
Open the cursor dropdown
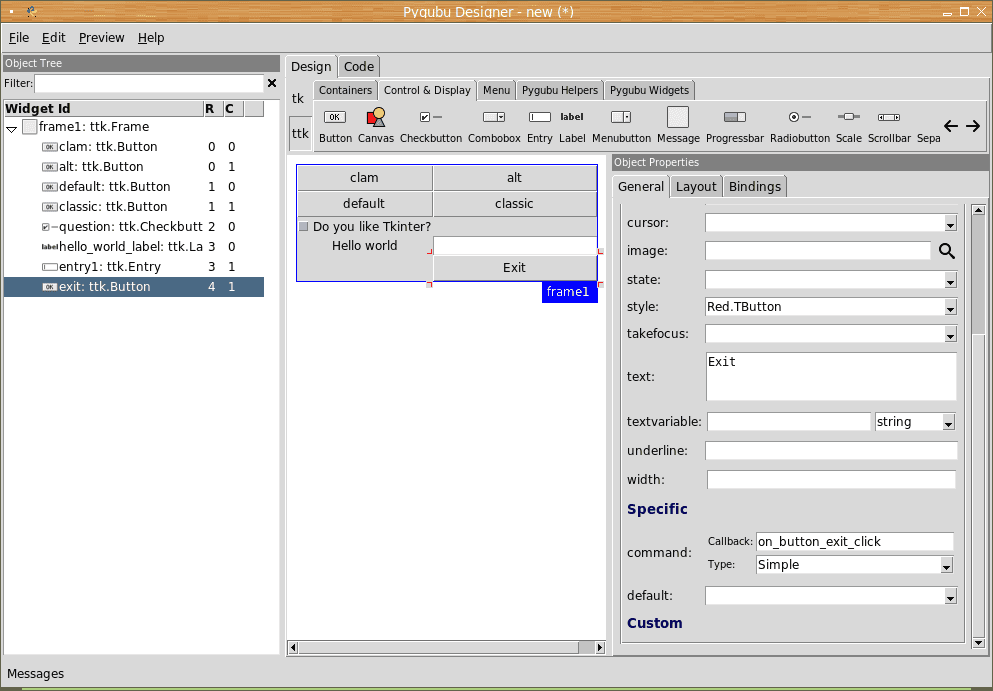[x=949, y=223]
